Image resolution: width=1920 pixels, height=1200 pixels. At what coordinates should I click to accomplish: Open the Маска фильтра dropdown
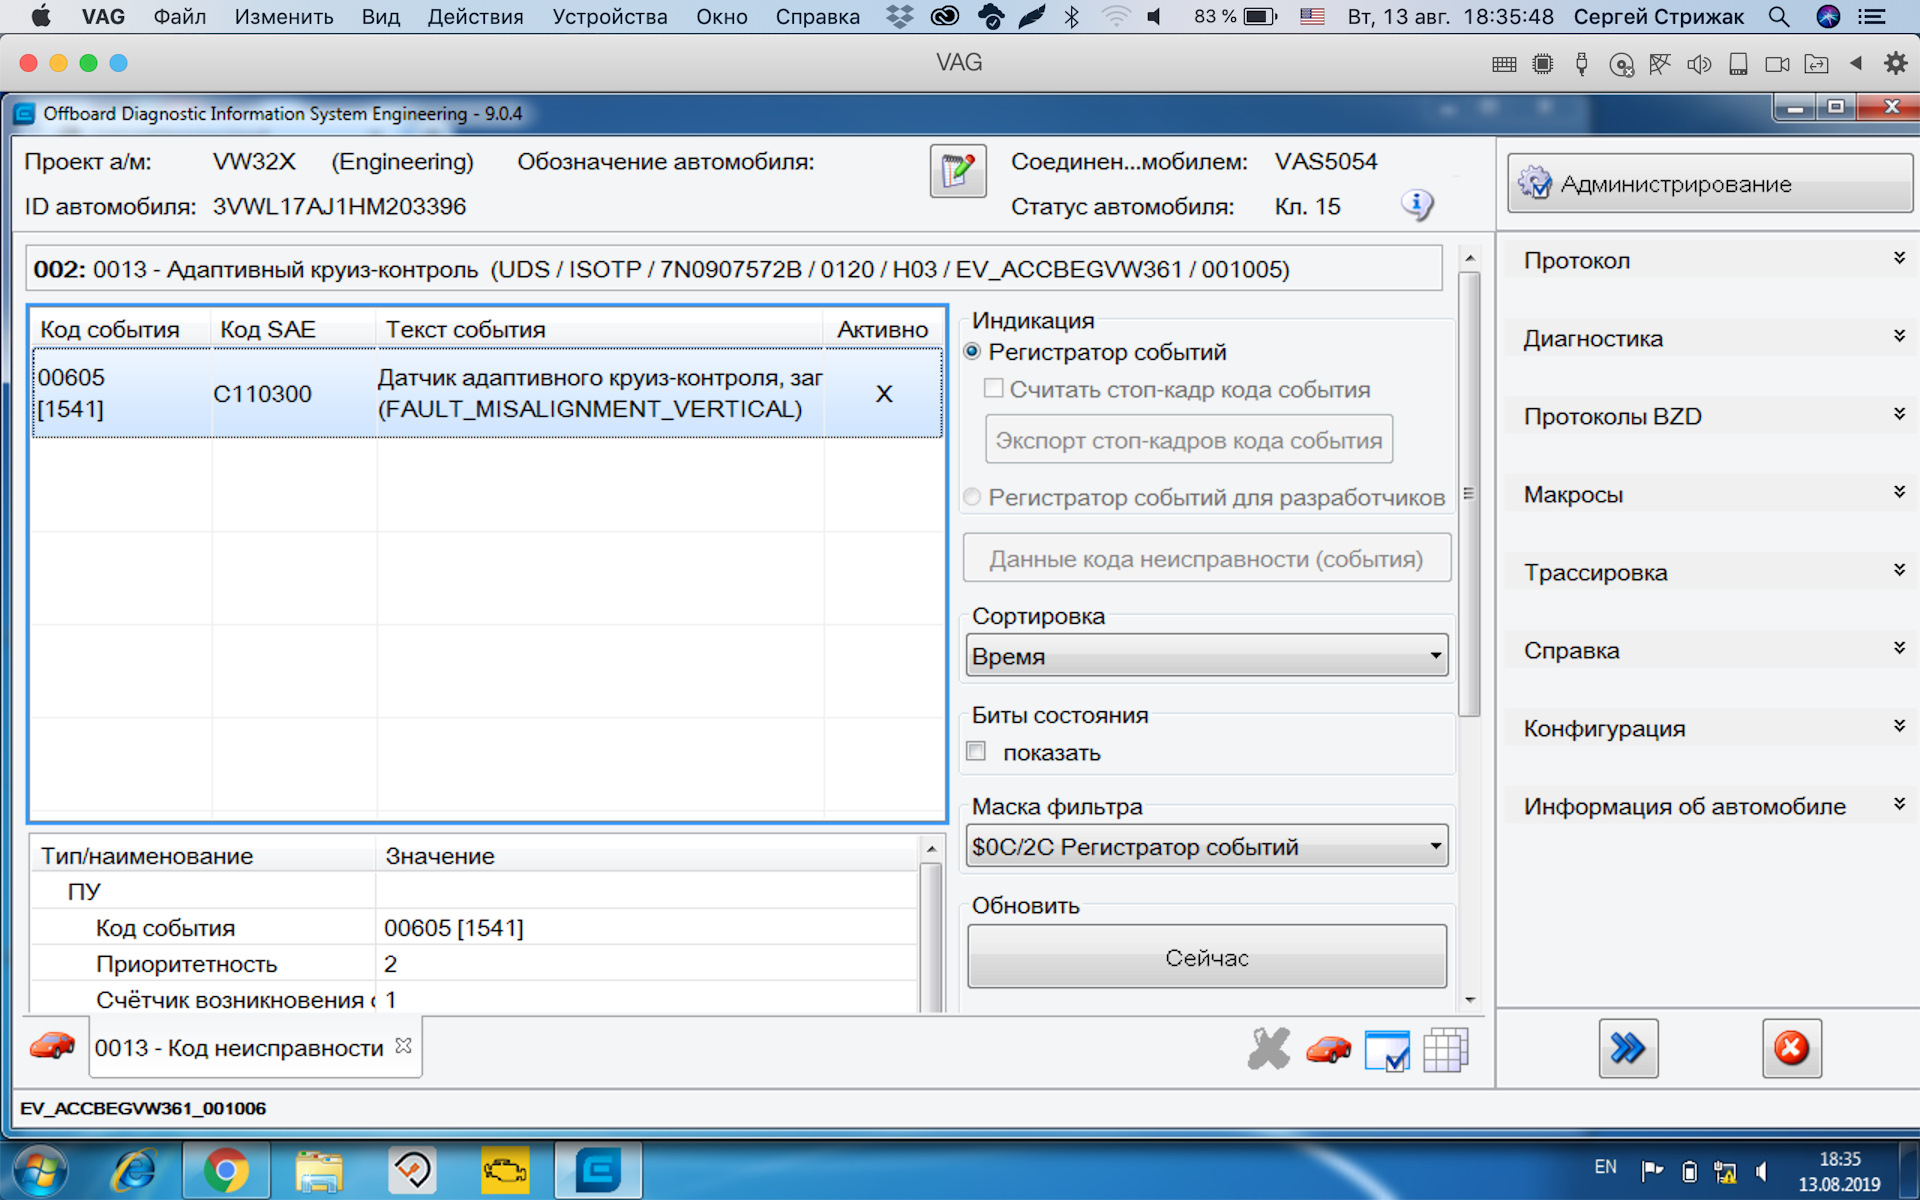tap(1207, 846)
